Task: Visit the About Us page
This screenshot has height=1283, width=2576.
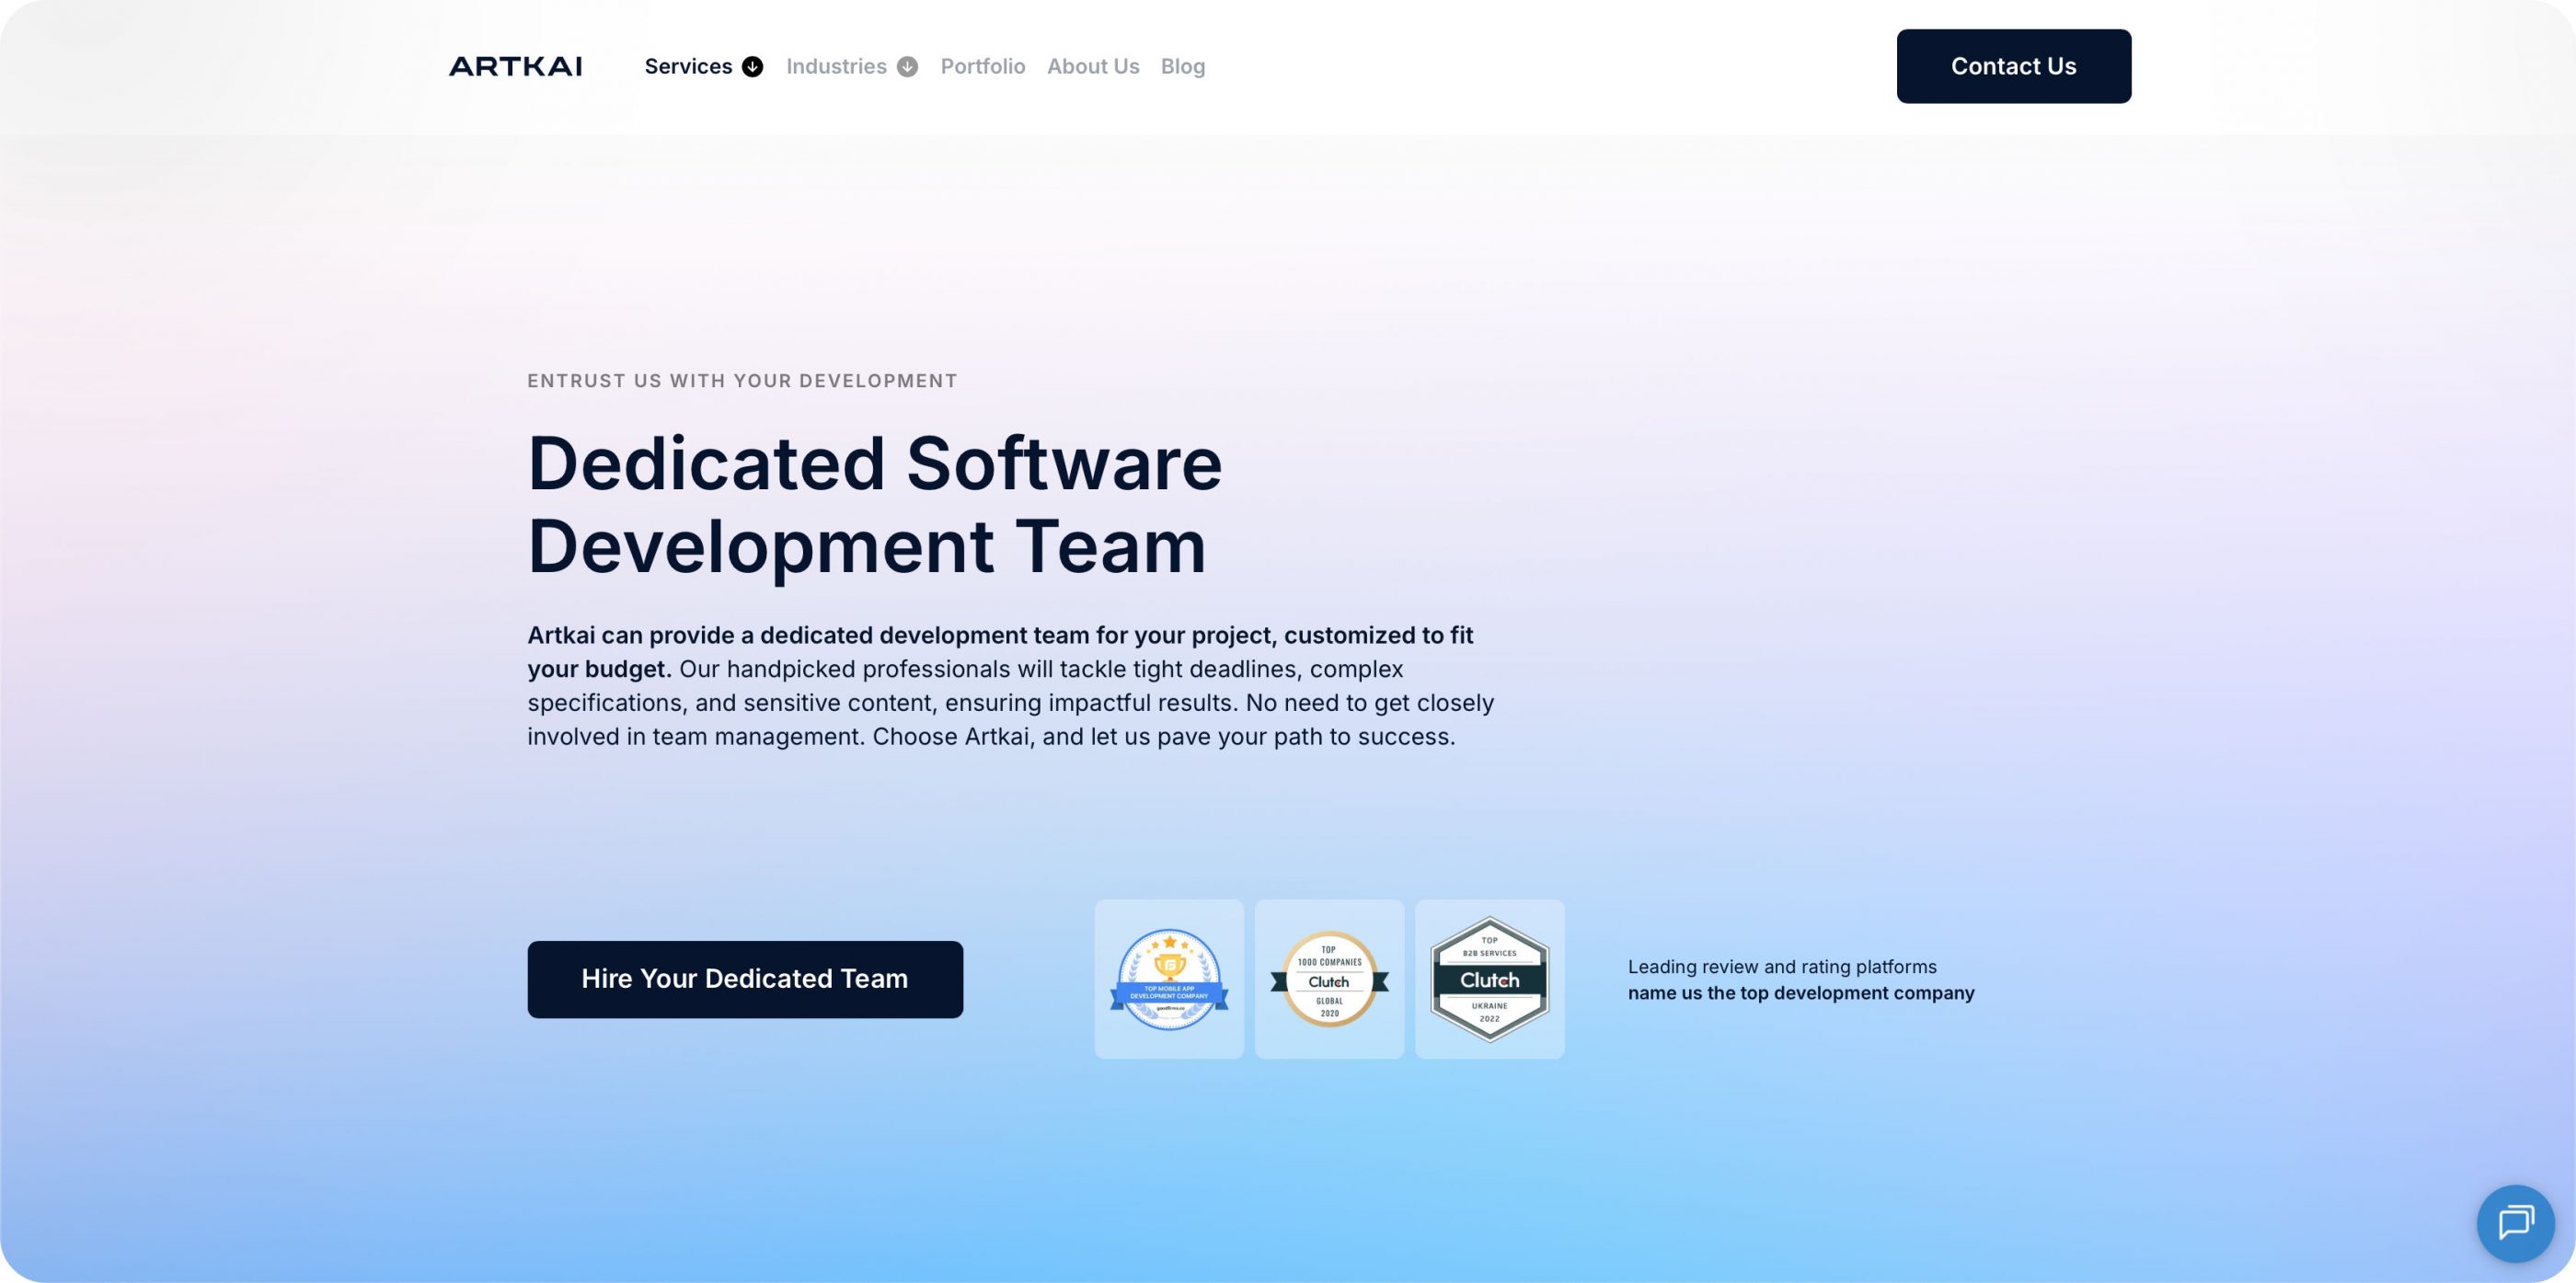Action: pyautogui.click(x=1093, y=66)
